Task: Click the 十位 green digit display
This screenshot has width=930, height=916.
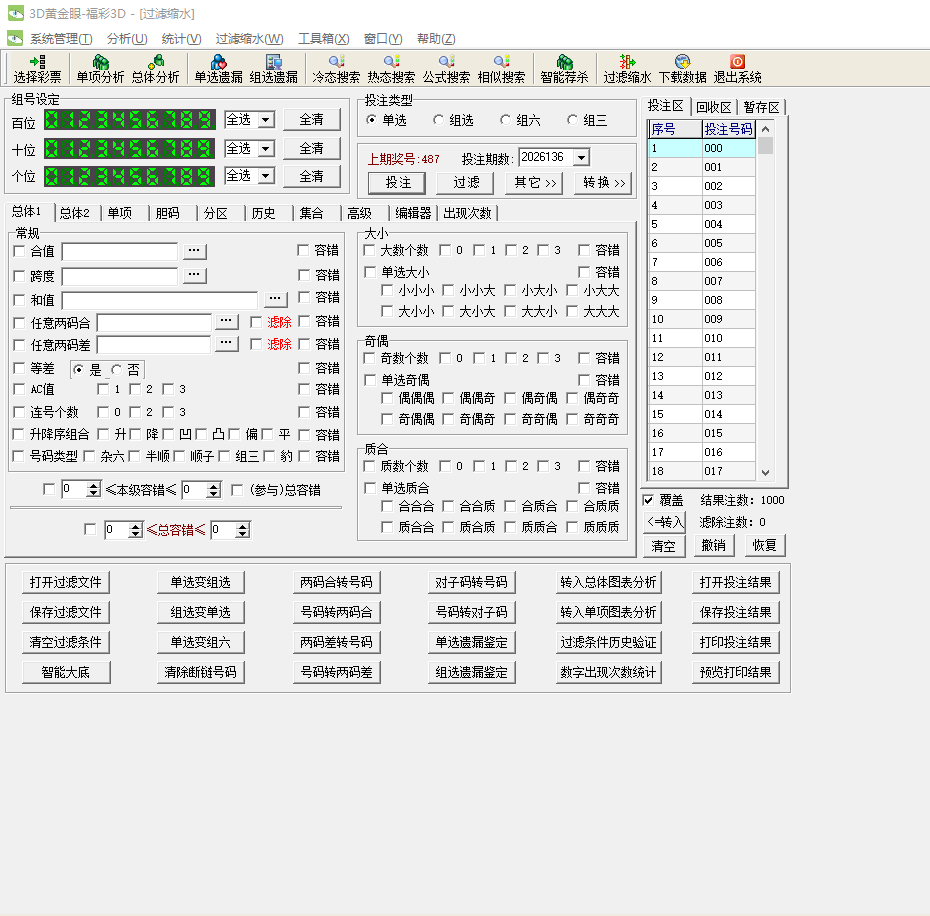Action: tap(129, 148)
